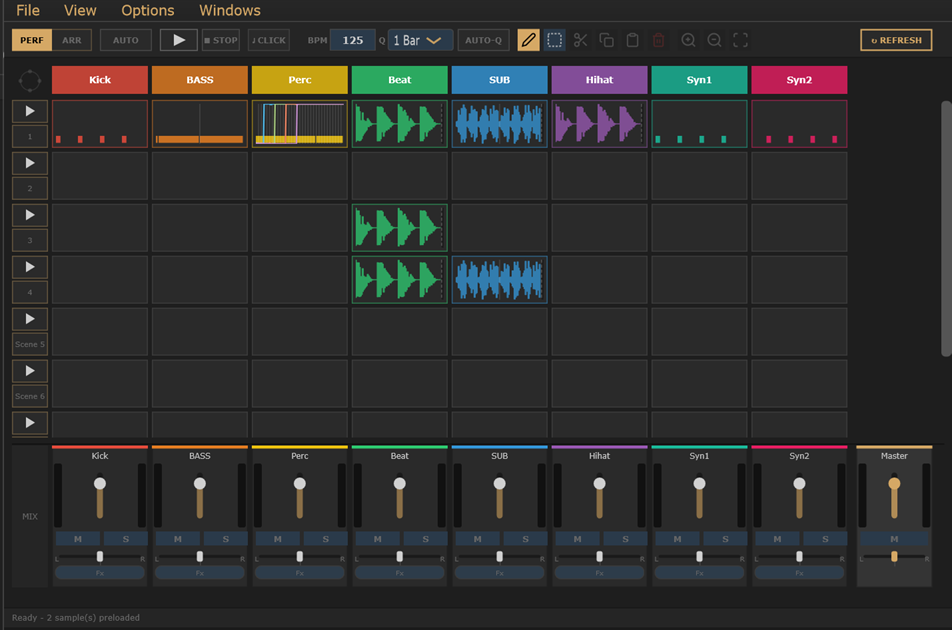
Task: Mute the Kick mixer channel
Action: (78, 539)
